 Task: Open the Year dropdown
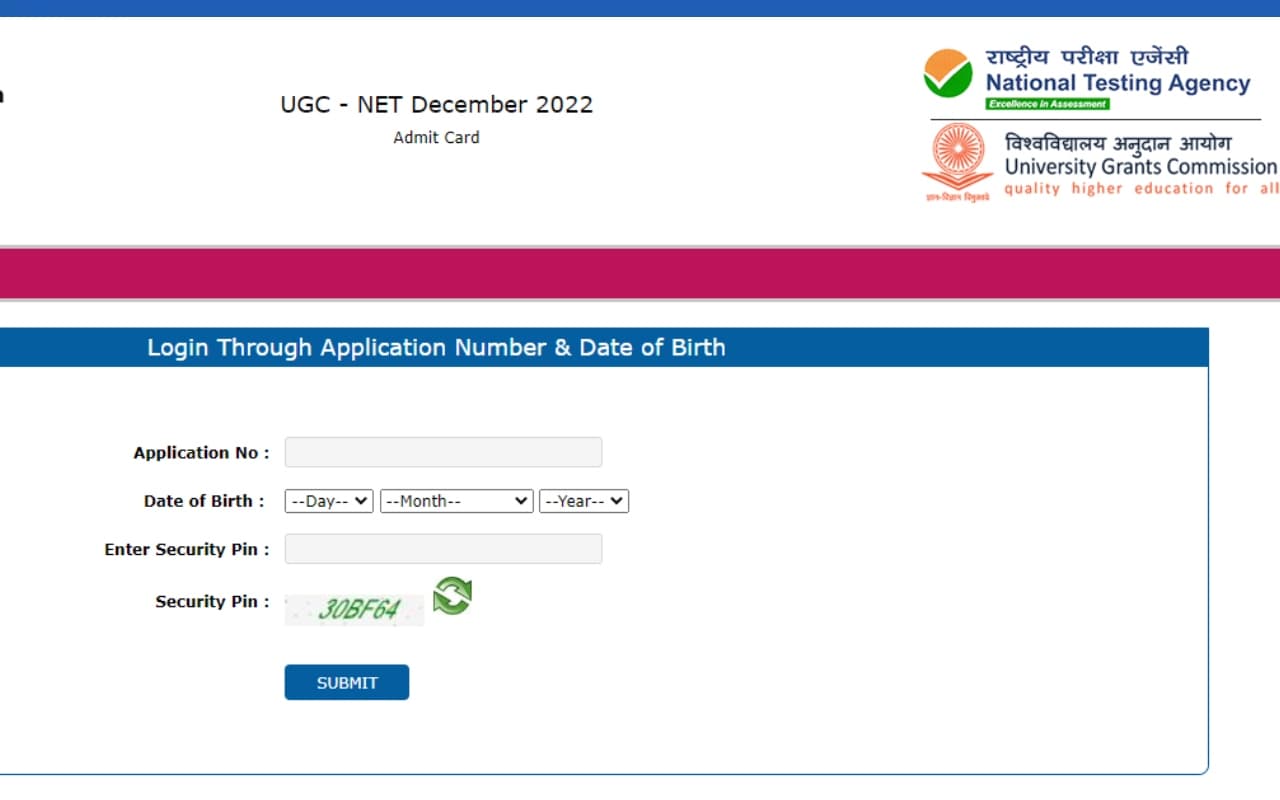[584, 501]
